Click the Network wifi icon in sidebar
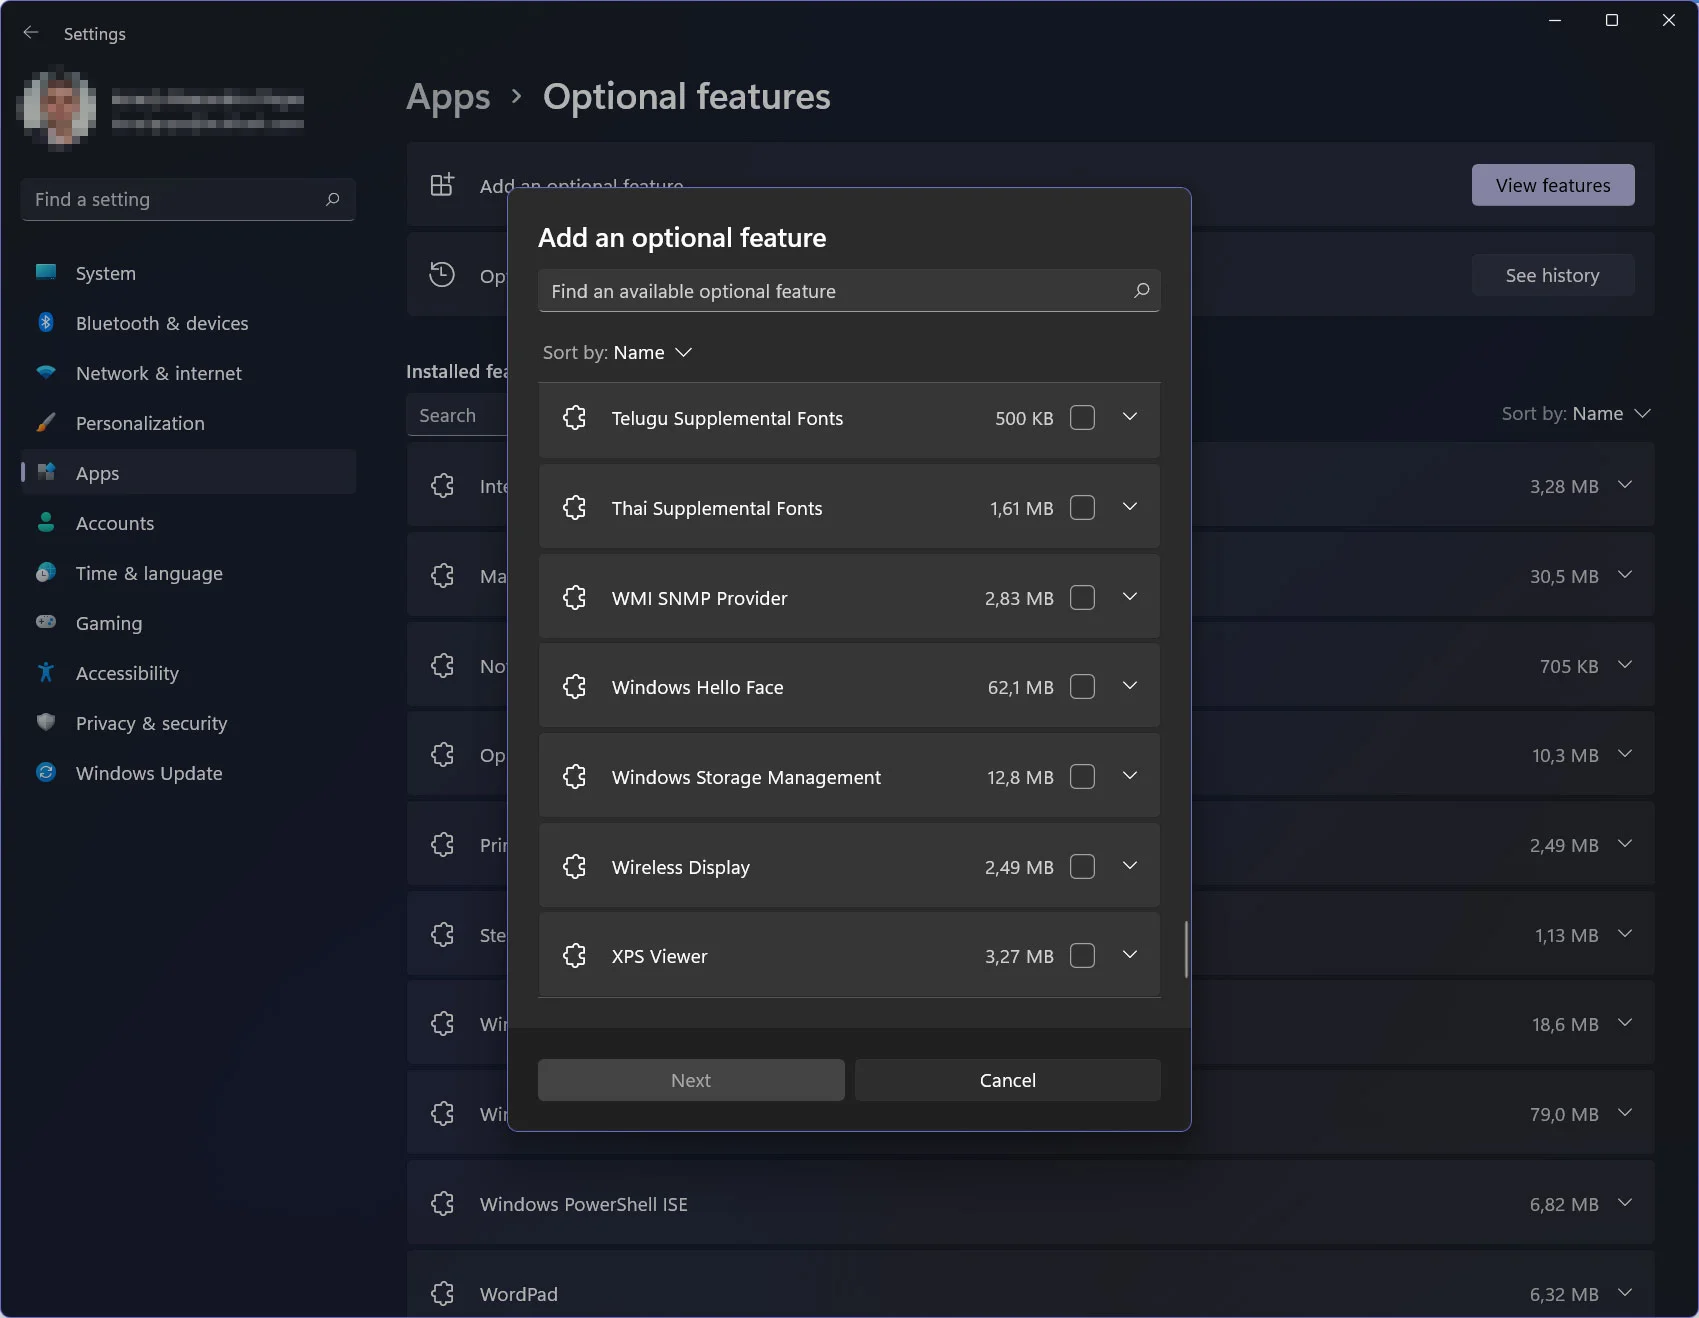 [x=46, y=372]
